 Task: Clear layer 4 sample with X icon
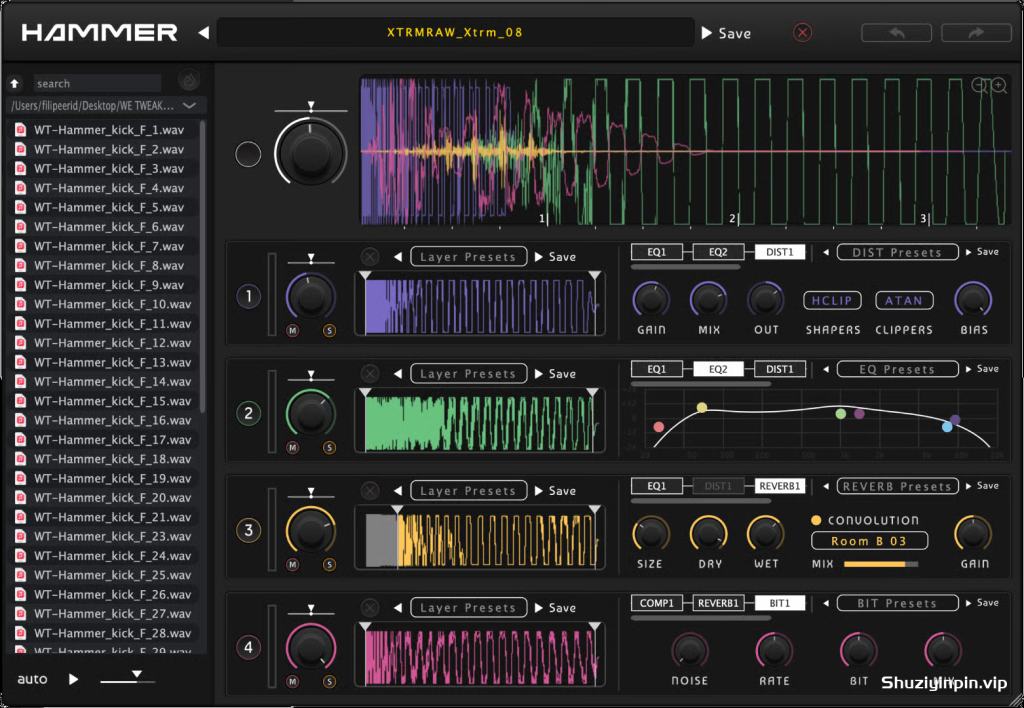(x=370, y=607)
